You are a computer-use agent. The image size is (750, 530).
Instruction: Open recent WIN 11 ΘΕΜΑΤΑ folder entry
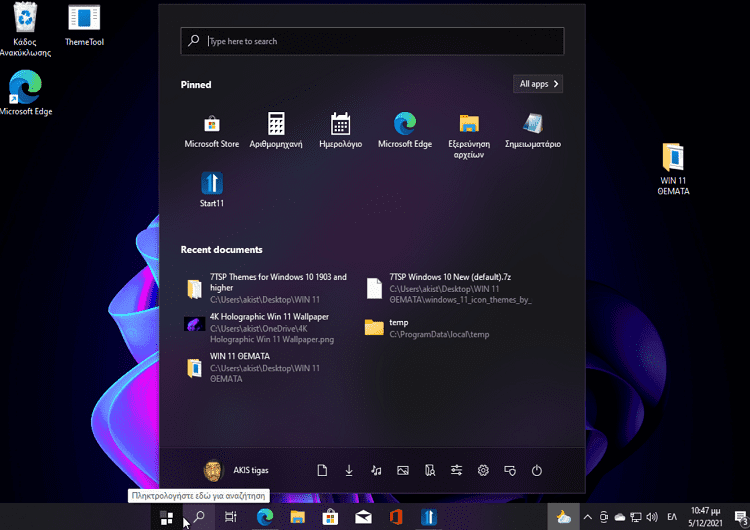pyautogui.click(x=254, y=367)
